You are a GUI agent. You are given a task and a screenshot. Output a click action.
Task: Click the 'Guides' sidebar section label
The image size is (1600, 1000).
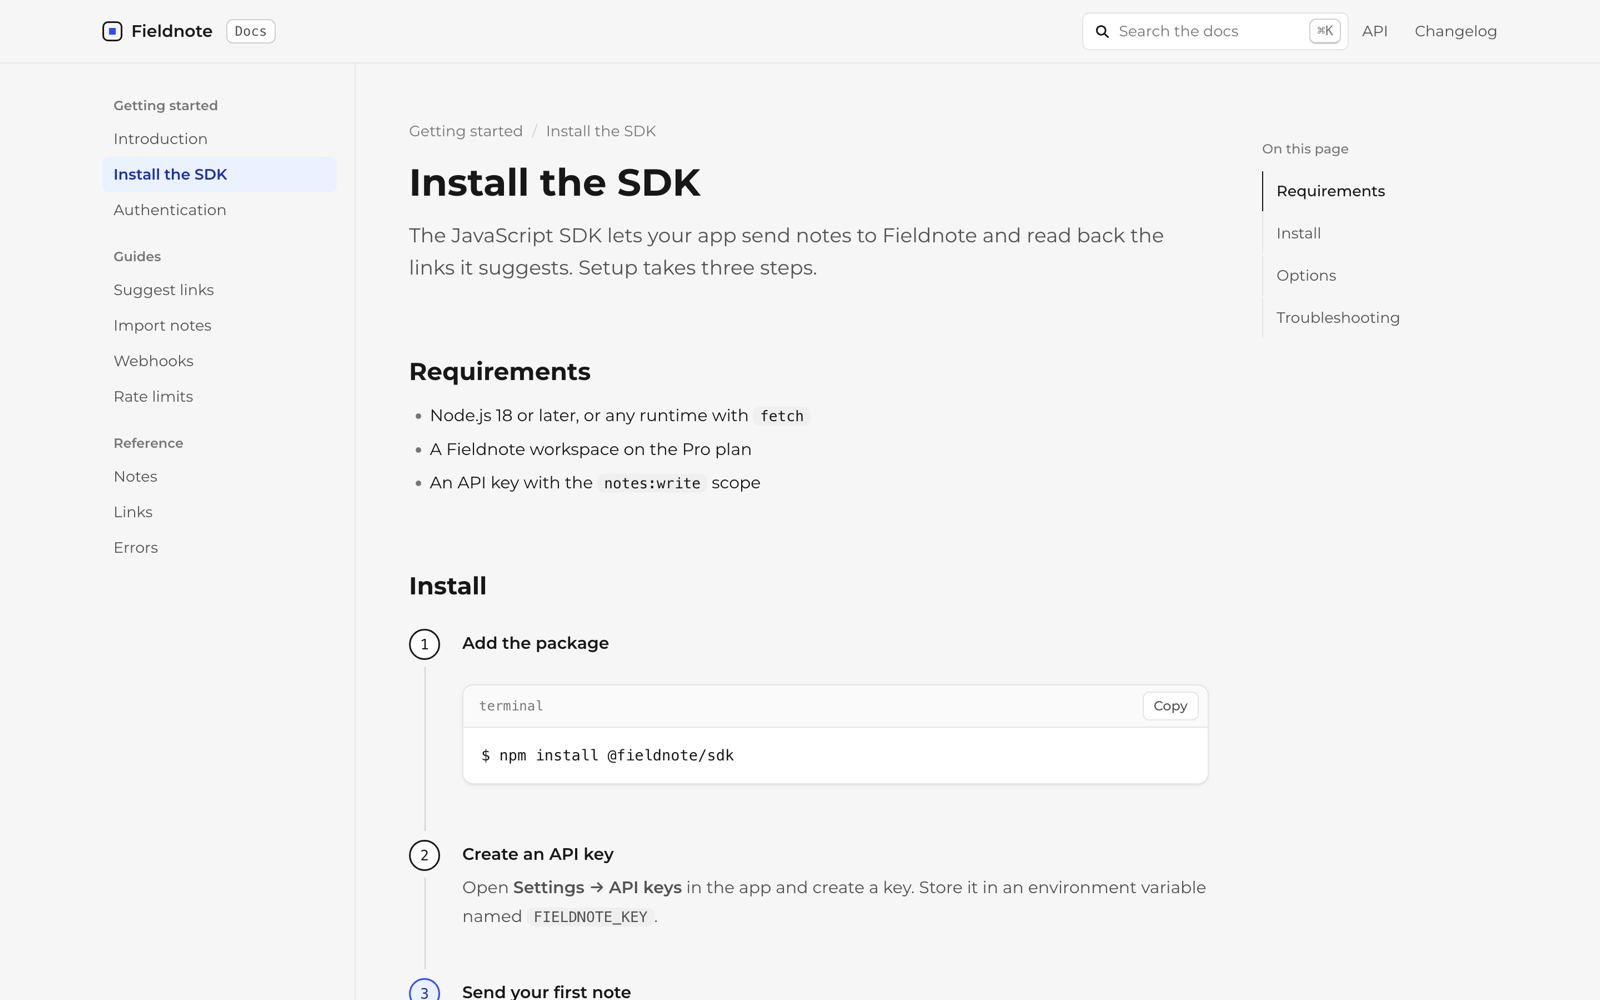pos(137,257)
